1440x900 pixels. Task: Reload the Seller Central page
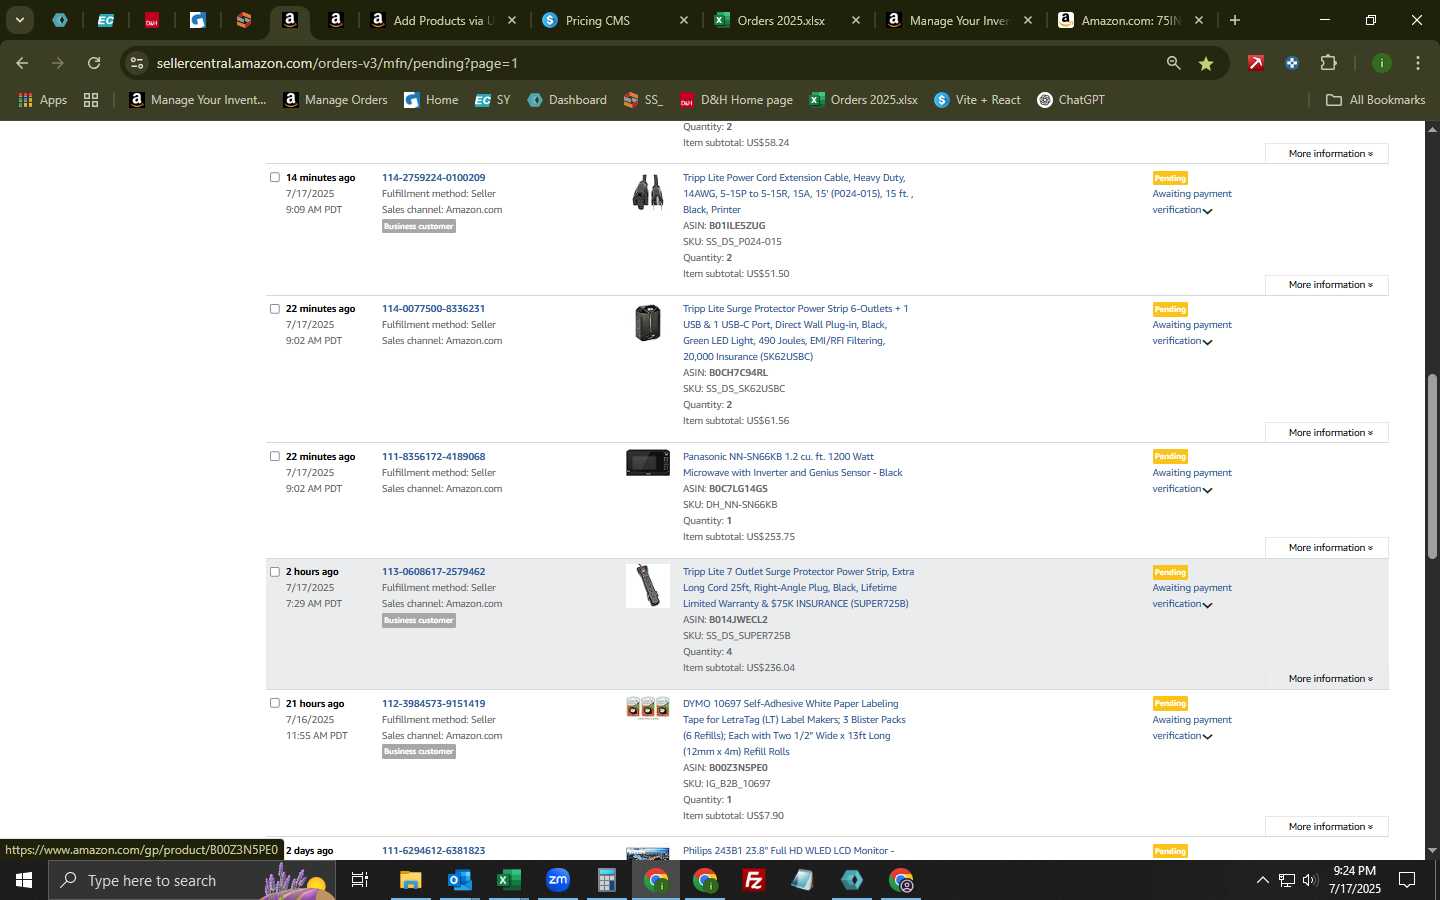(94, 63)
